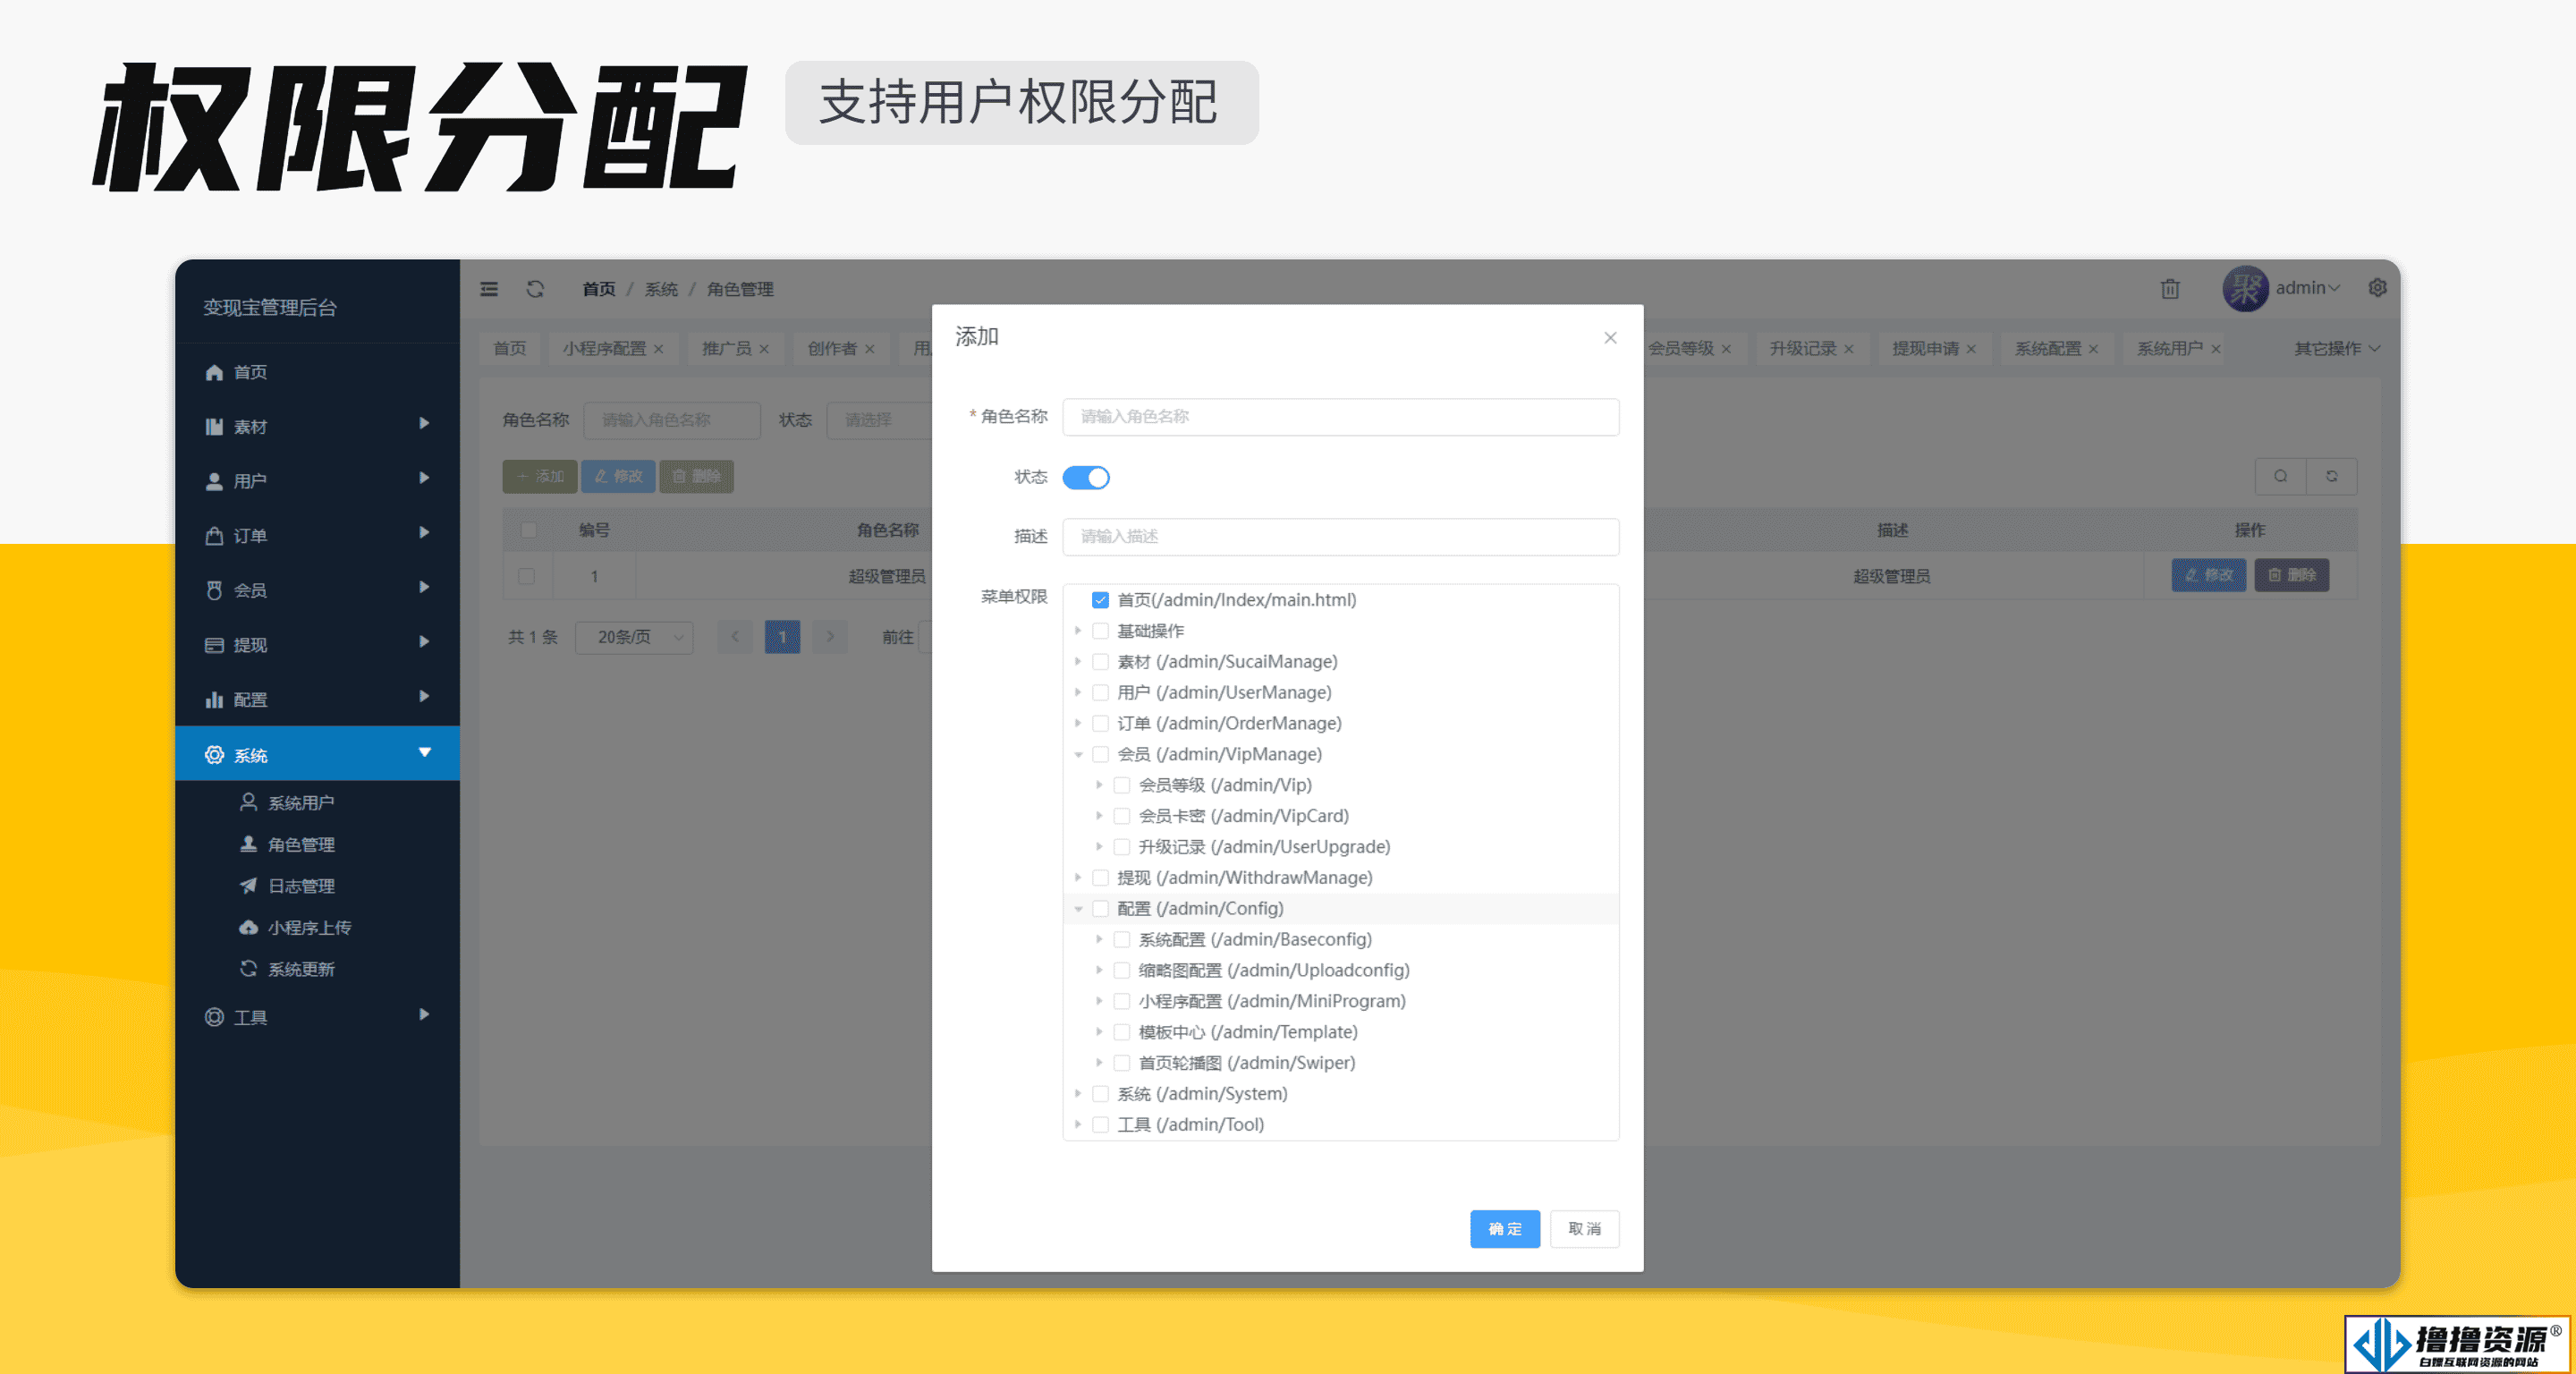Close the 升级记录 tab
2576x1374 pixels.
[x=1849, y=349]
